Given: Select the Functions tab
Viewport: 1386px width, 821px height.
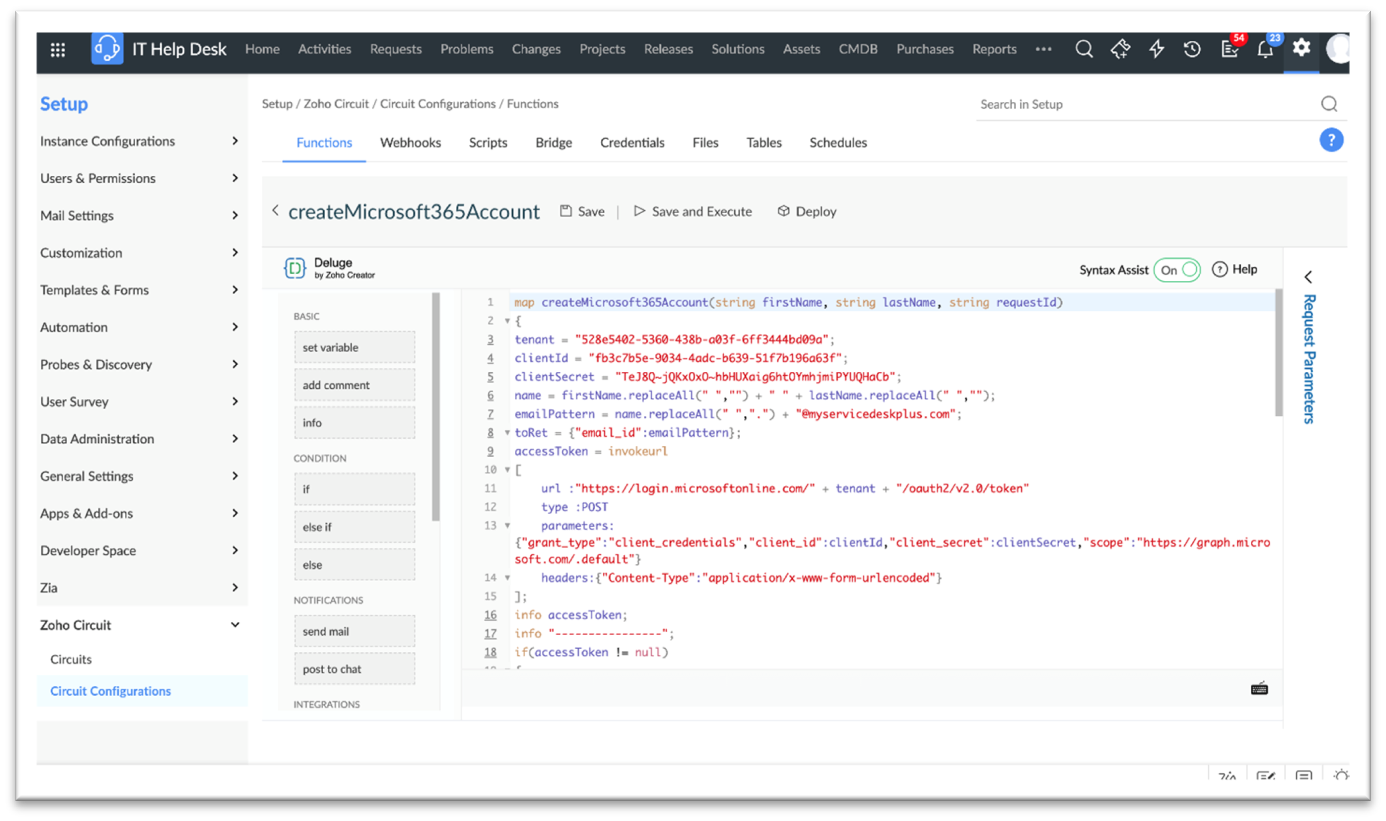Looking at the screenshot, I should point(324,142).
